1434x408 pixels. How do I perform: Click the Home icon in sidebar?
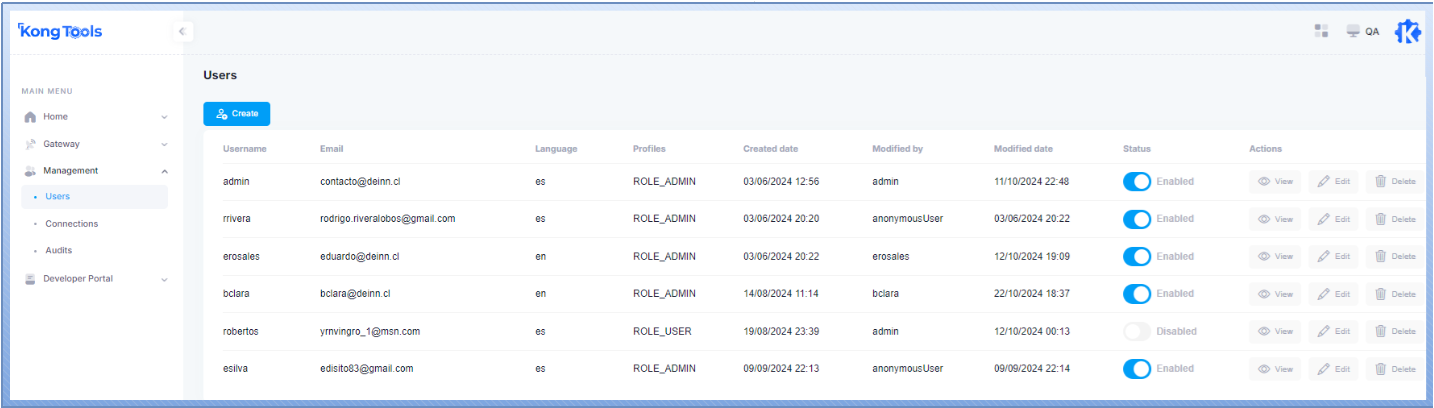point(30,117)
